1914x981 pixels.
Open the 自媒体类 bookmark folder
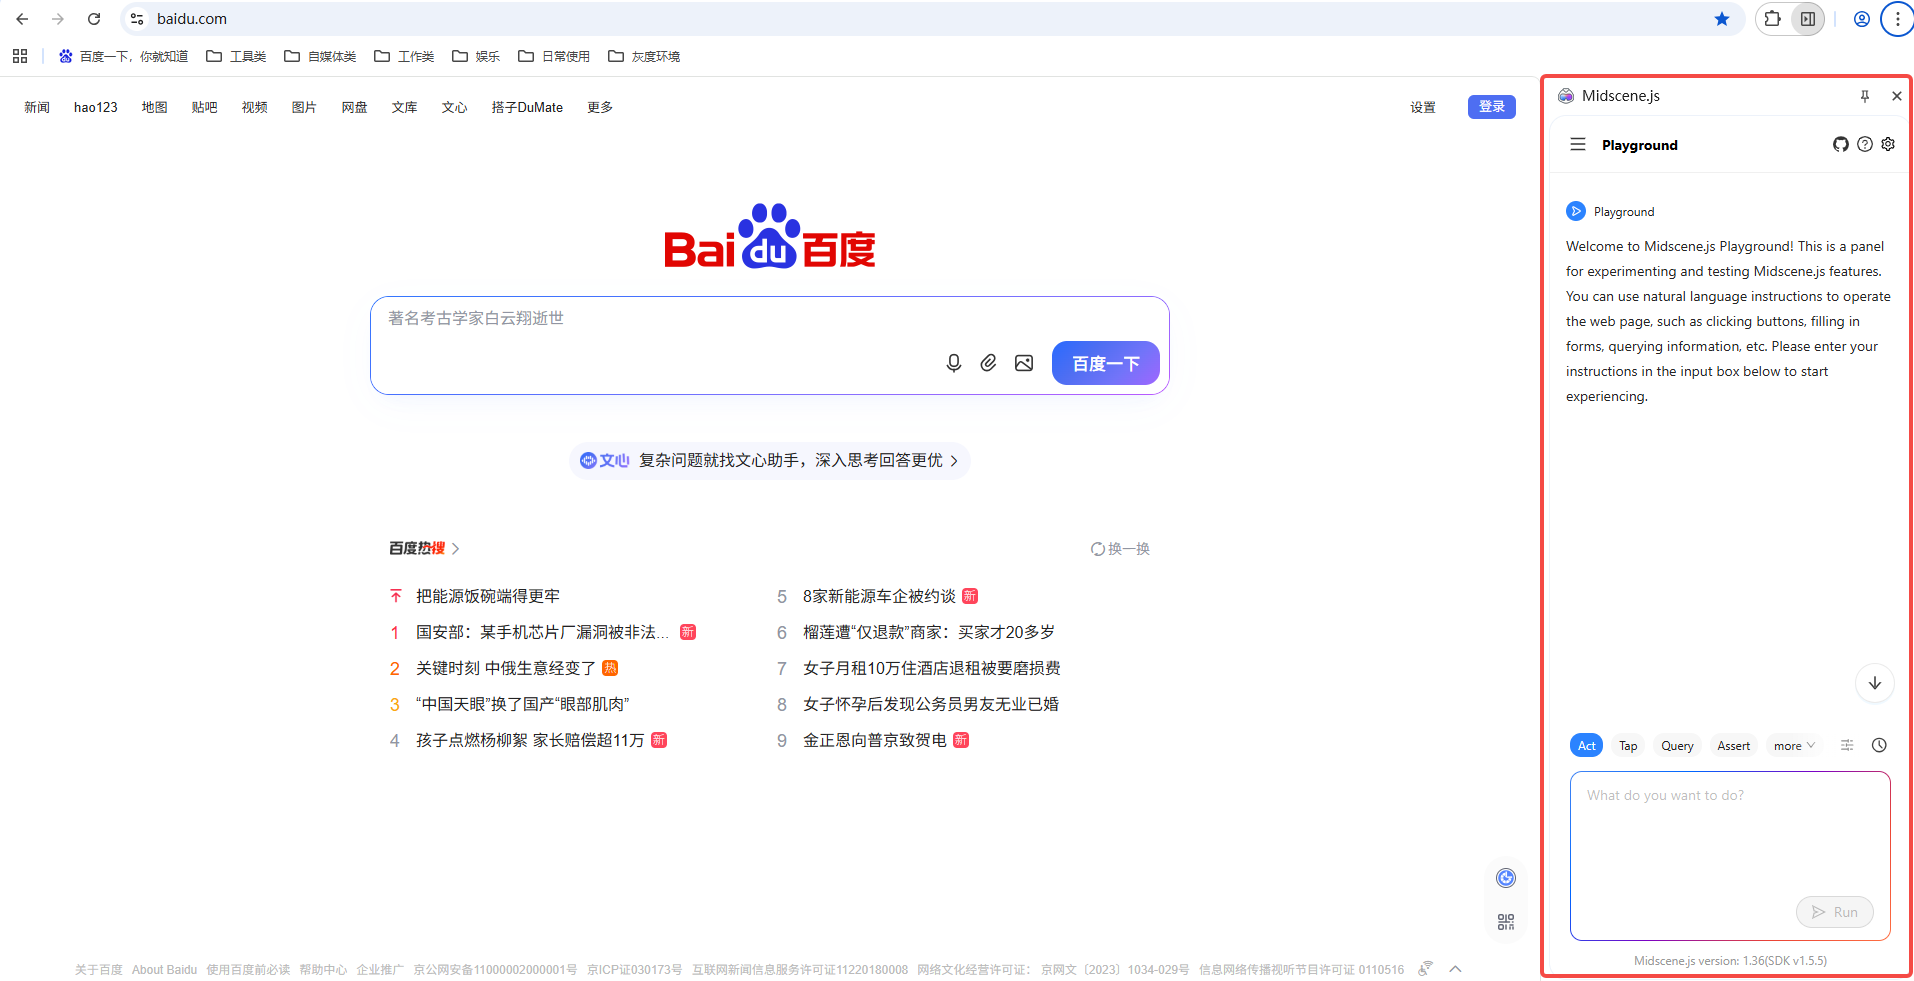[x=320, y=56]
